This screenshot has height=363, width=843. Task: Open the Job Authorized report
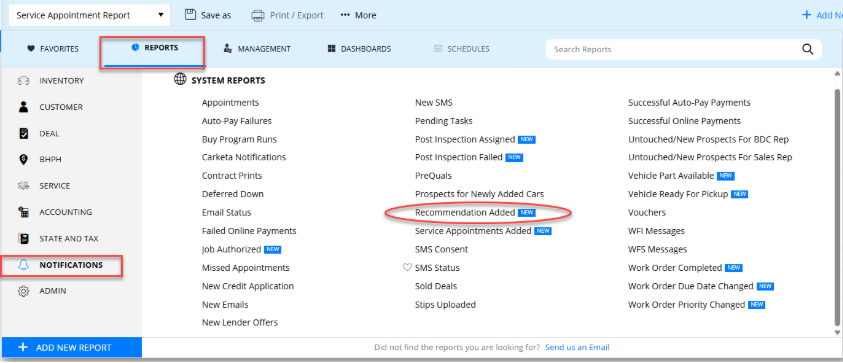231,250
